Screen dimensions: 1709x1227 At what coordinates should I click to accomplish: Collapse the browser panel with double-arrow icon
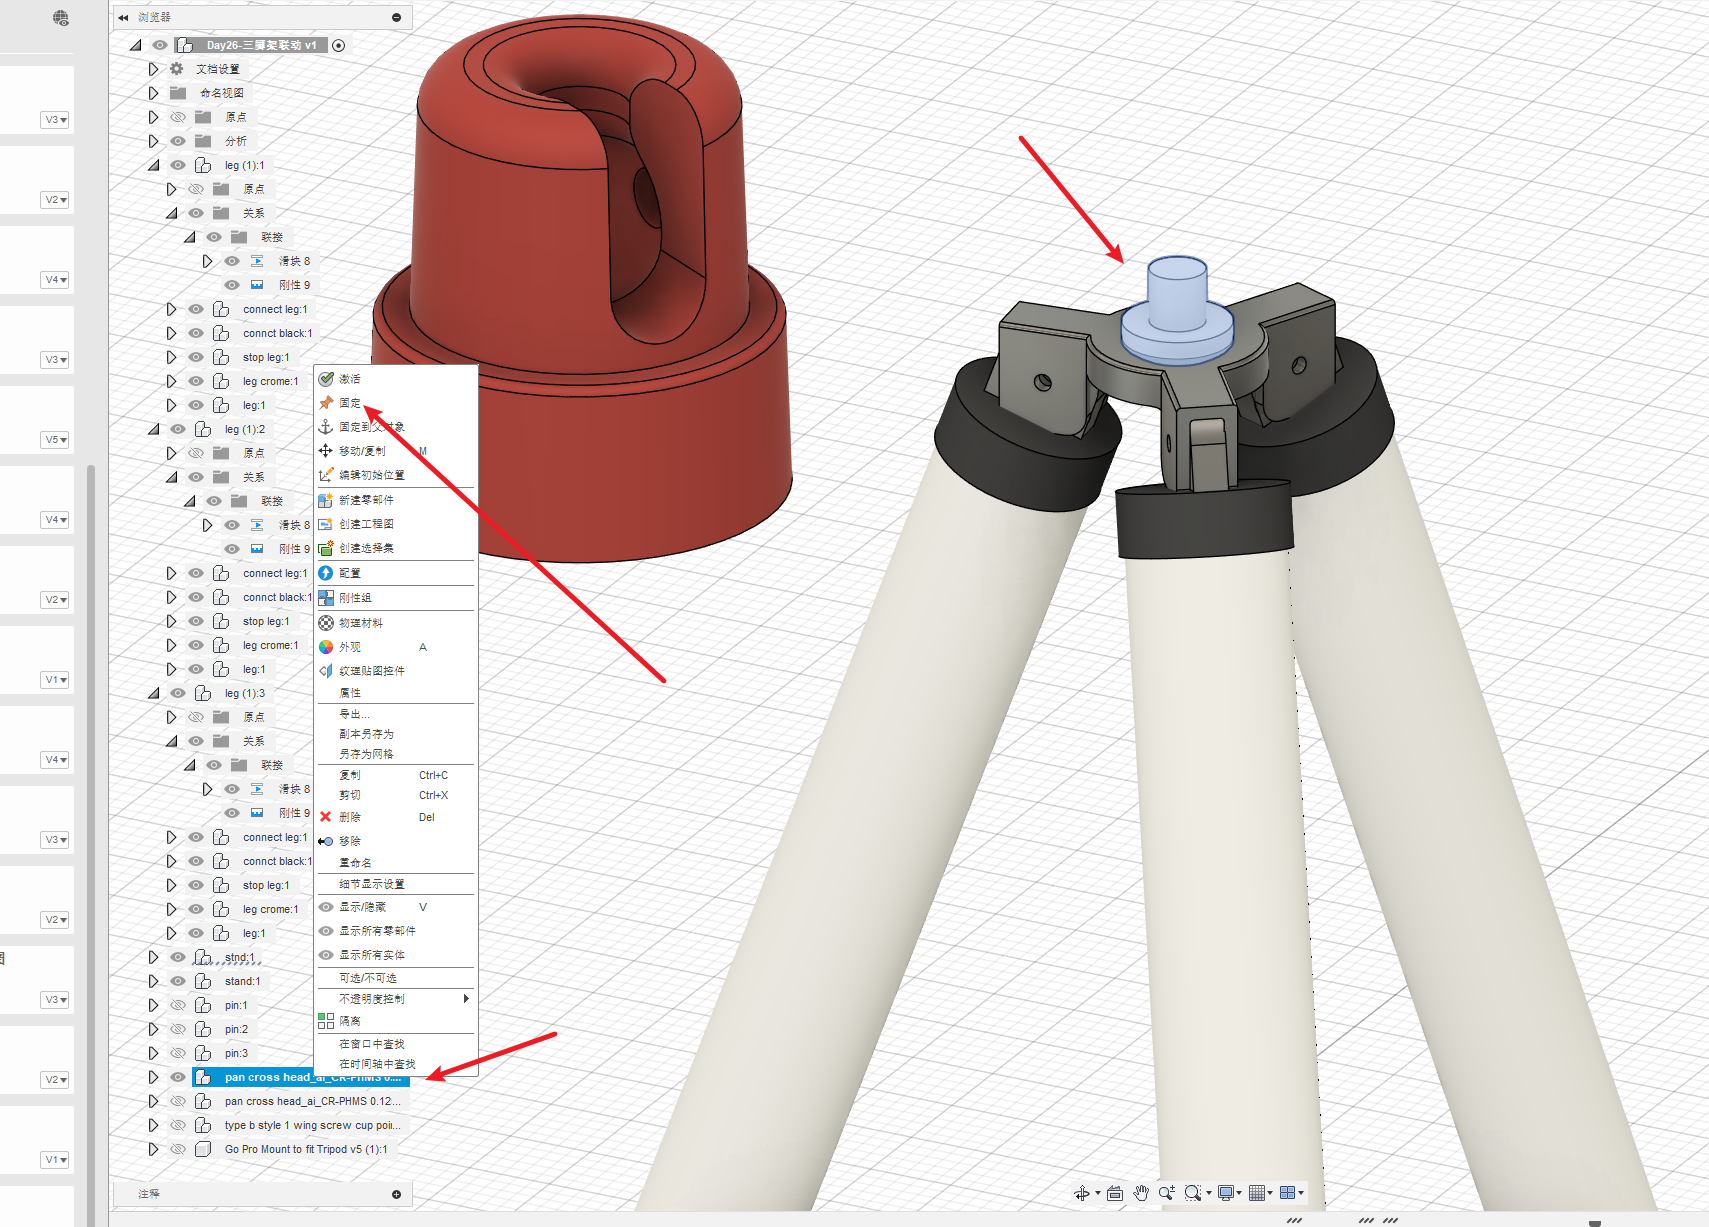[123, 17]
